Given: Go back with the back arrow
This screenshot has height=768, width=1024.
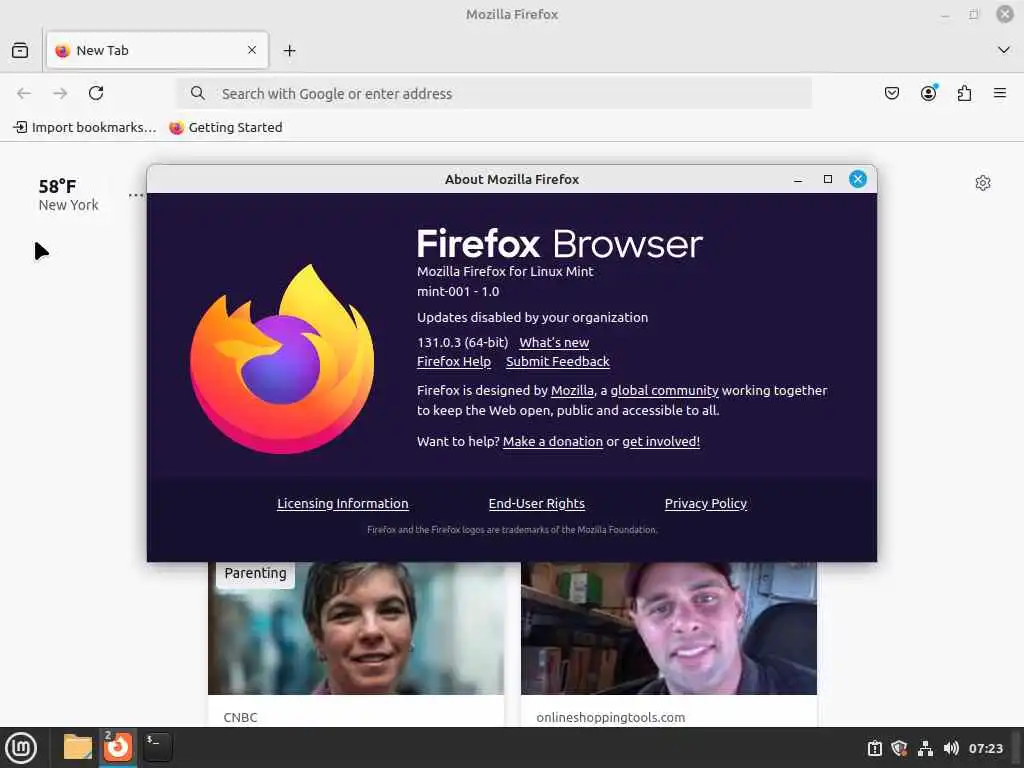Looking at the screenshot, I should (24, 93).
